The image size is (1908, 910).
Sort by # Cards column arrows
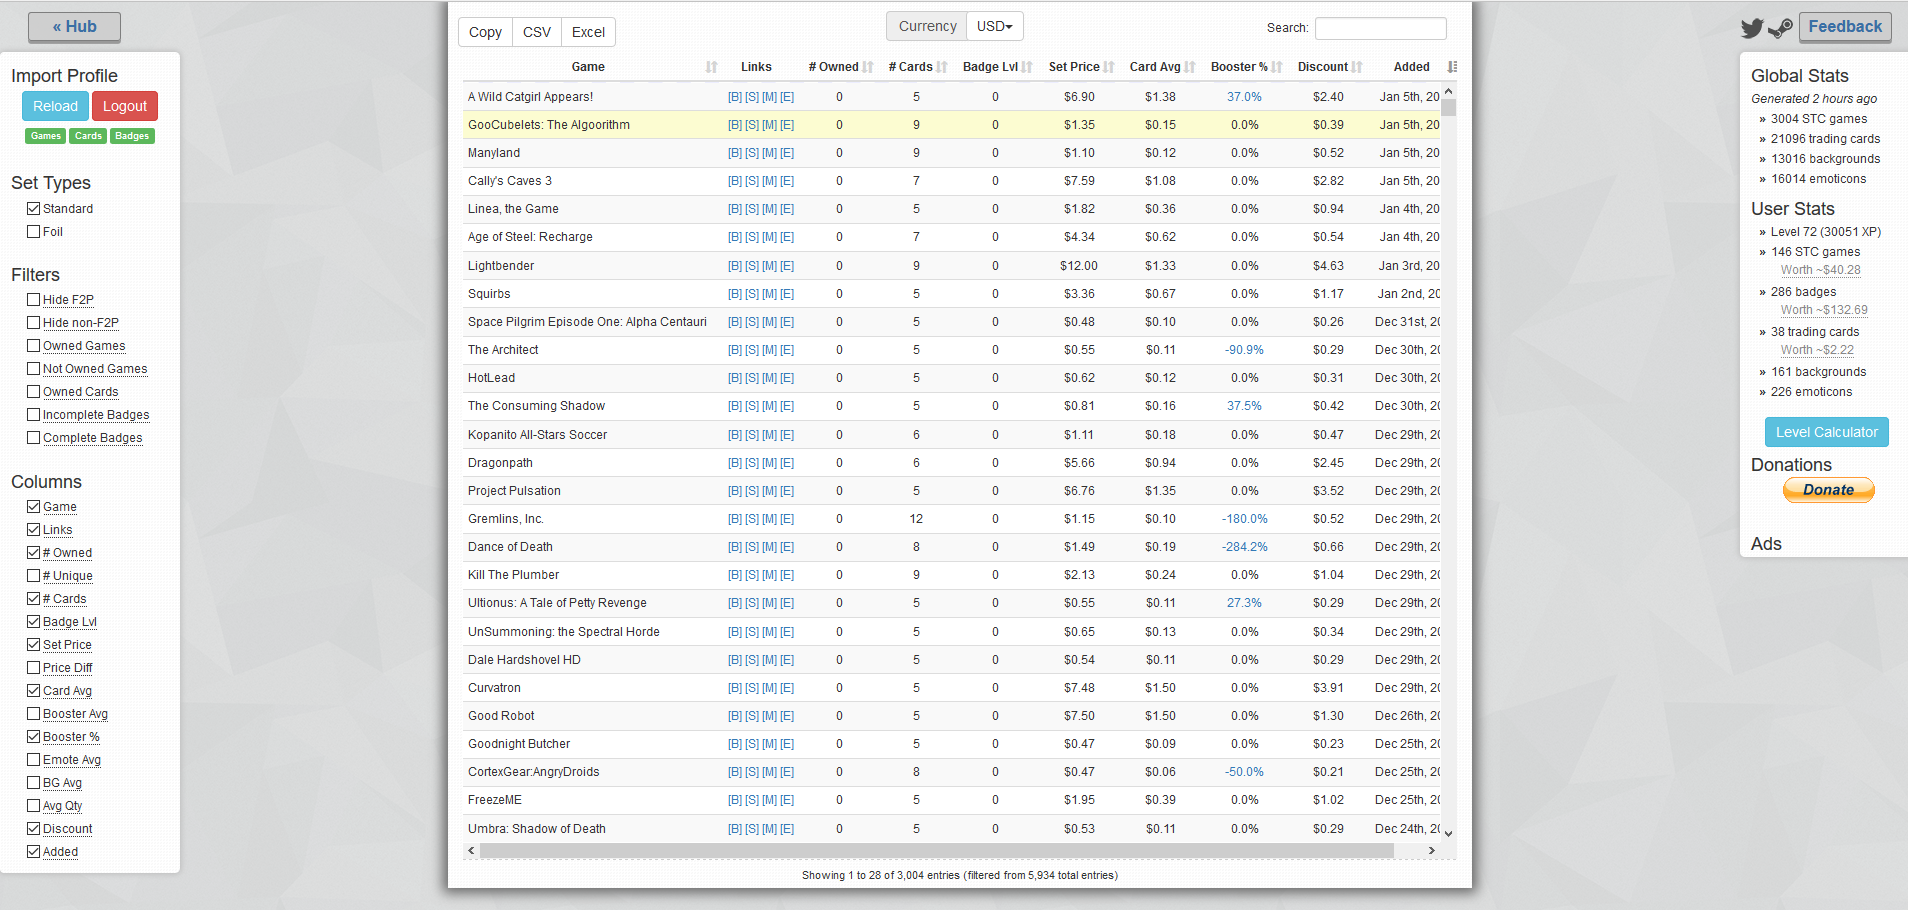pyautogui.click(x=942, y=67)
